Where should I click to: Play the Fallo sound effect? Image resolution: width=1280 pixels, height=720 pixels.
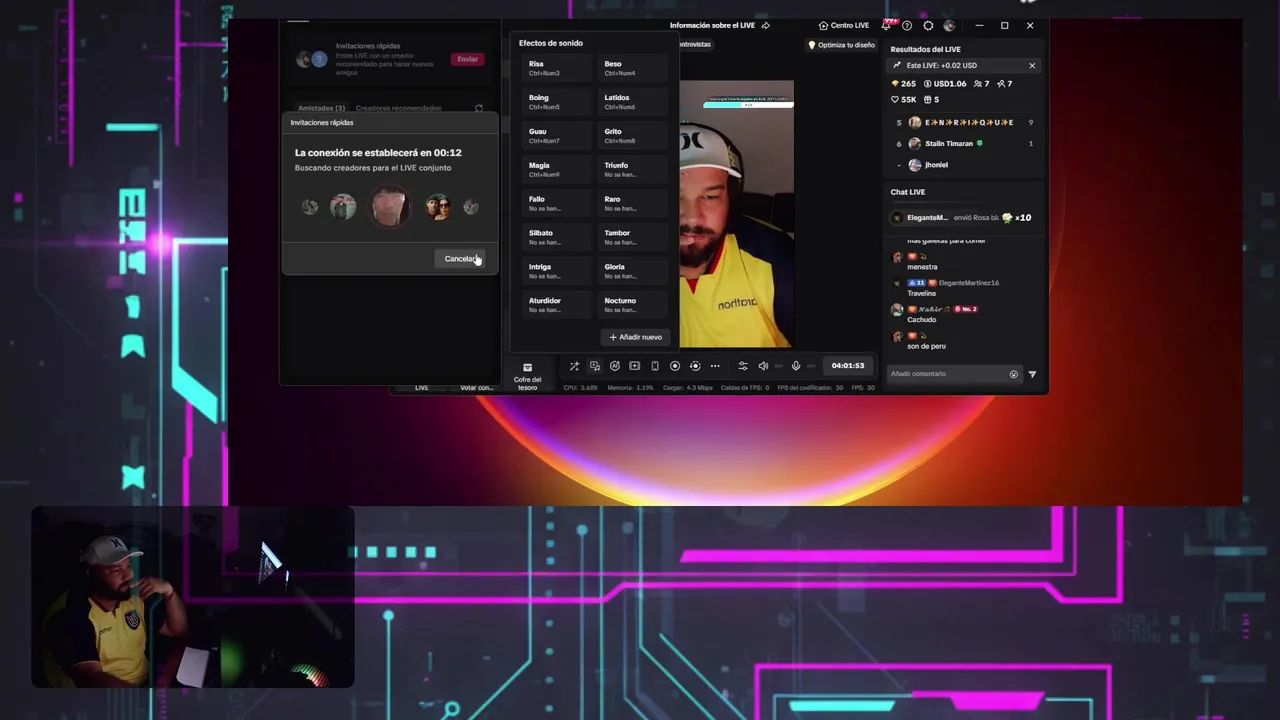[557, 204]
